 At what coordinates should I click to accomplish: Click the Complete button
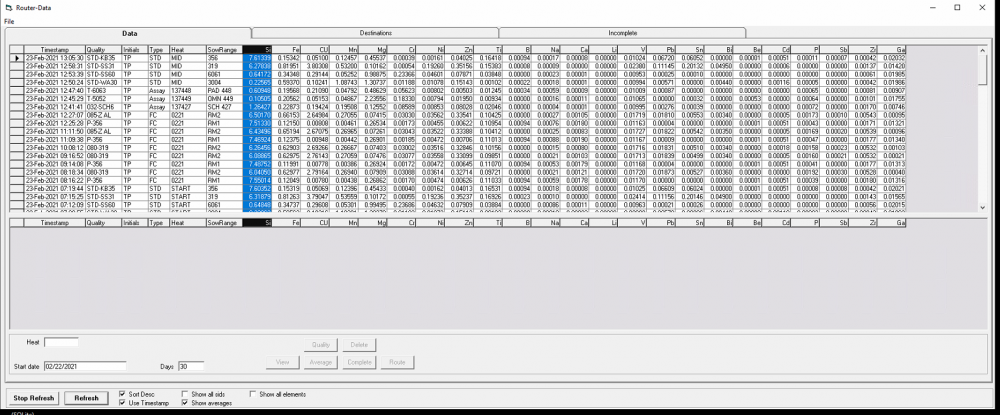[x=359, y=362]
